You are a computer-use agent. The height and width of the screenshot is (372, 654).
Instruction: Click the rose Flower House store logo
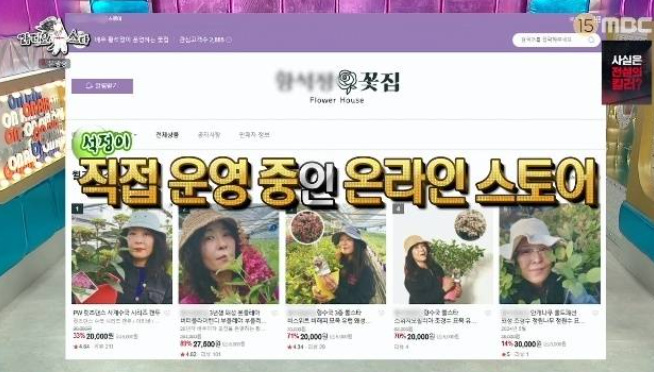[x=337, y=86]
